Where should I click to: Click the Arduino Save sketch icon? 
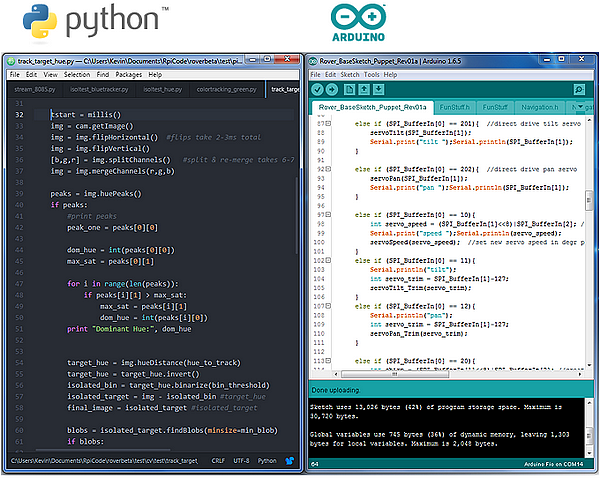click(378, 90)
